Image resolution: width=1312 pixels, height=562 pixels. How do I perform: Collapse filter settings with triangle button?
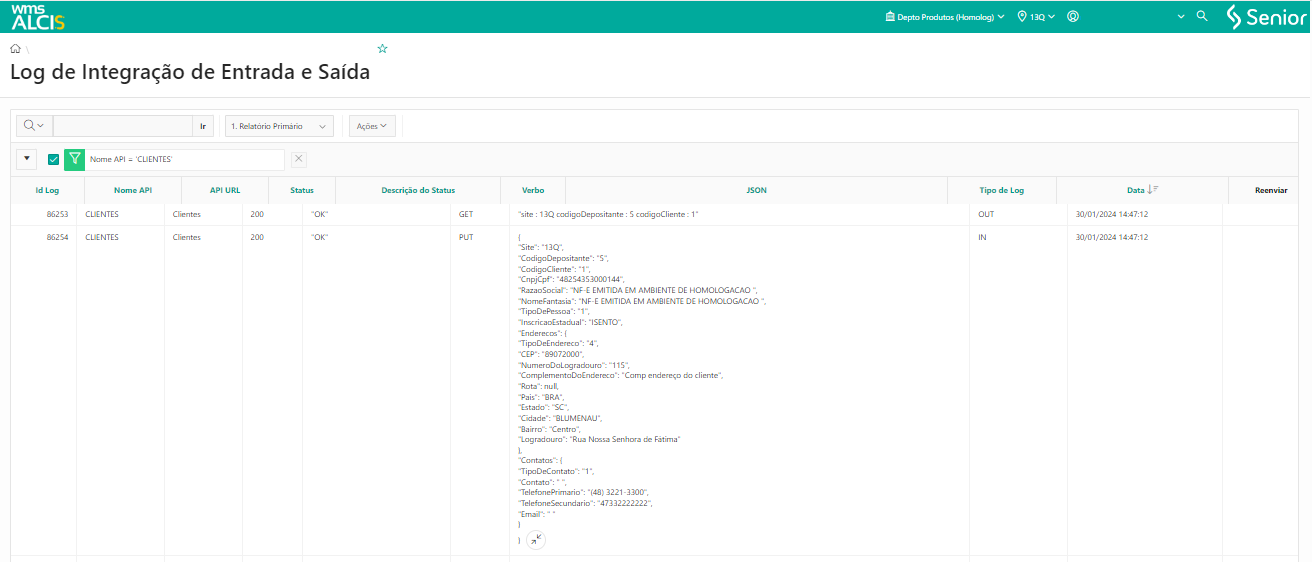click(27, 159)
